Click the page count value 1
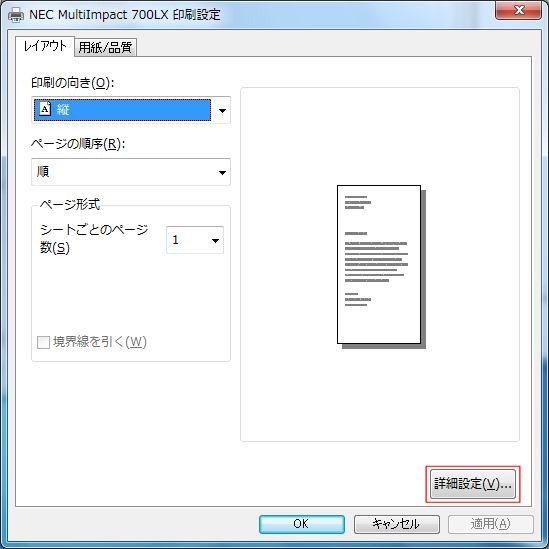The width and height of the screenshot is (549, 549). point(175,240)
